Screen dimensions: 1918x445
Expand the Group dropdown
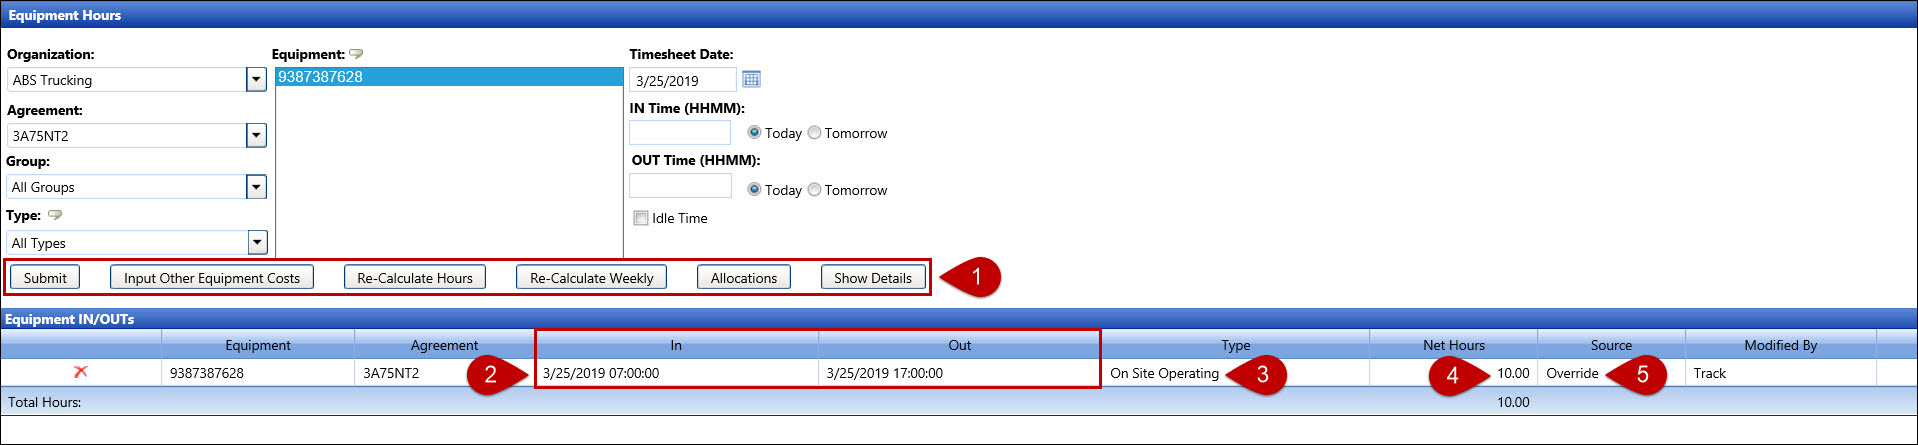(x=256, y=187)
